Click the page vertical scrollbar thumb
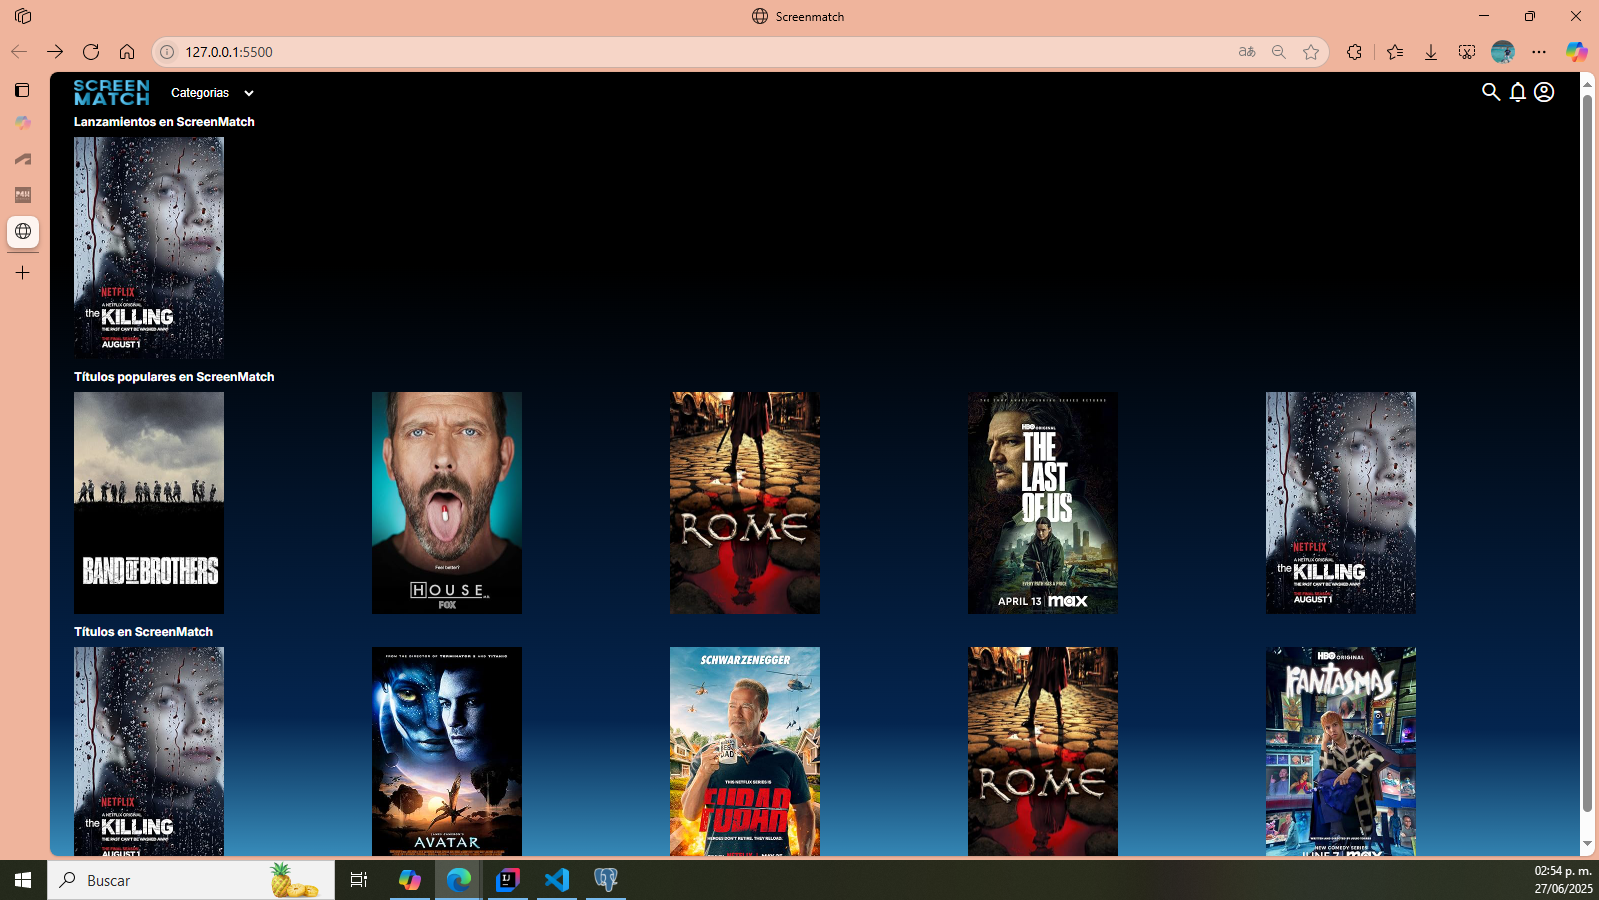This screenshot has height=900, width=1599. [1587, 453]
